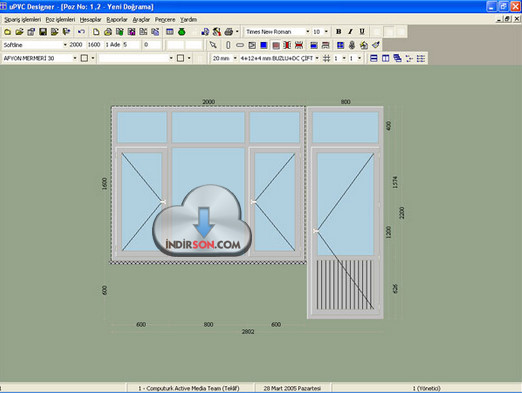Image resolution: width=522 pixels, height=393 pixels.
Task: Select the vertical profile bar tool
Action: (x=228, y=45)
